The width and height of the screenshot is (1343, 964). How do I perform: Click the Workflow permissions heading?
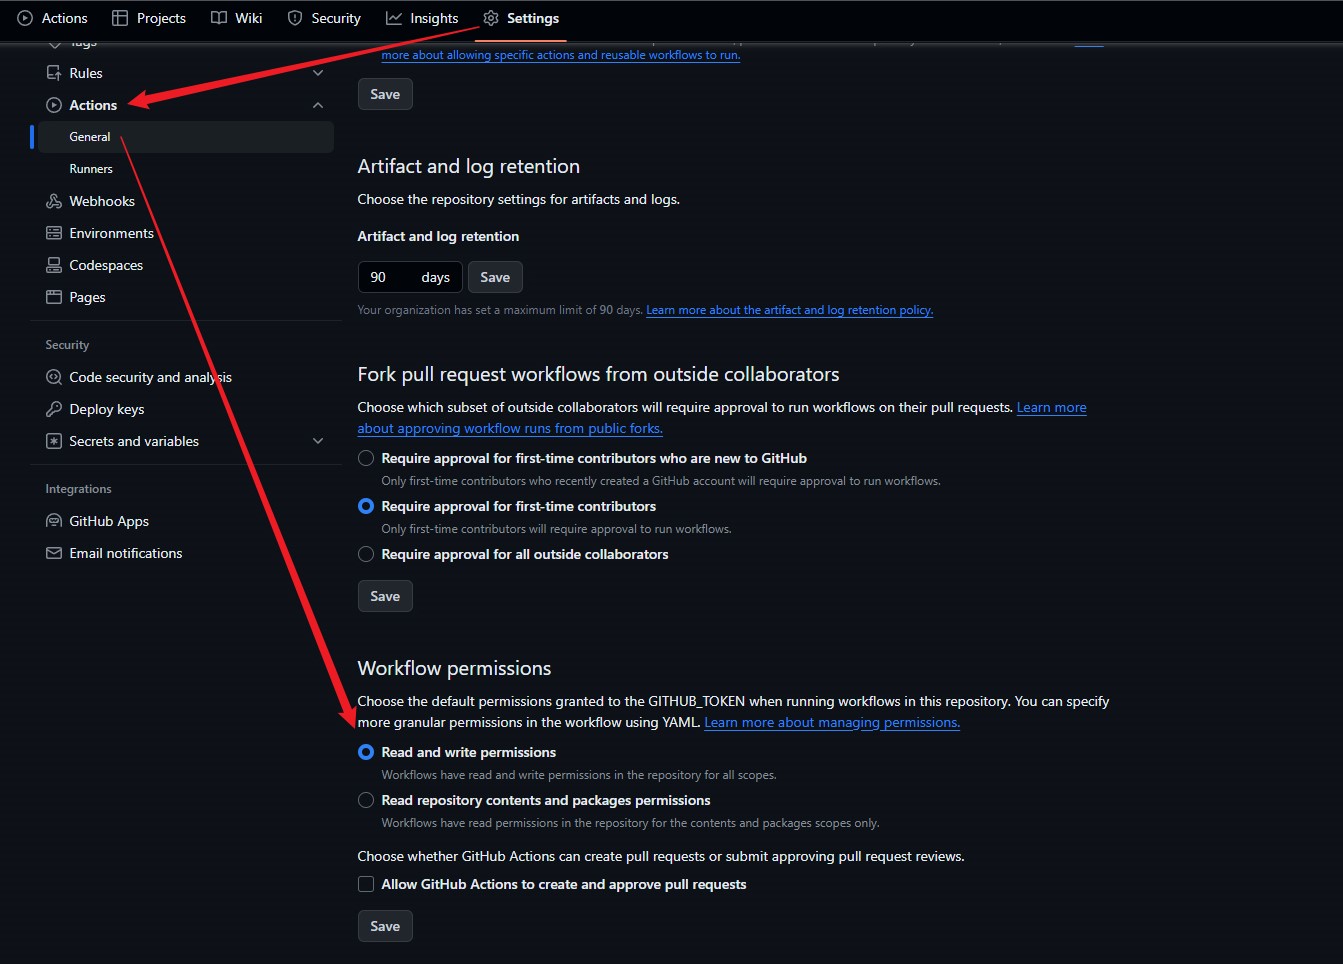tap(454, 668)
